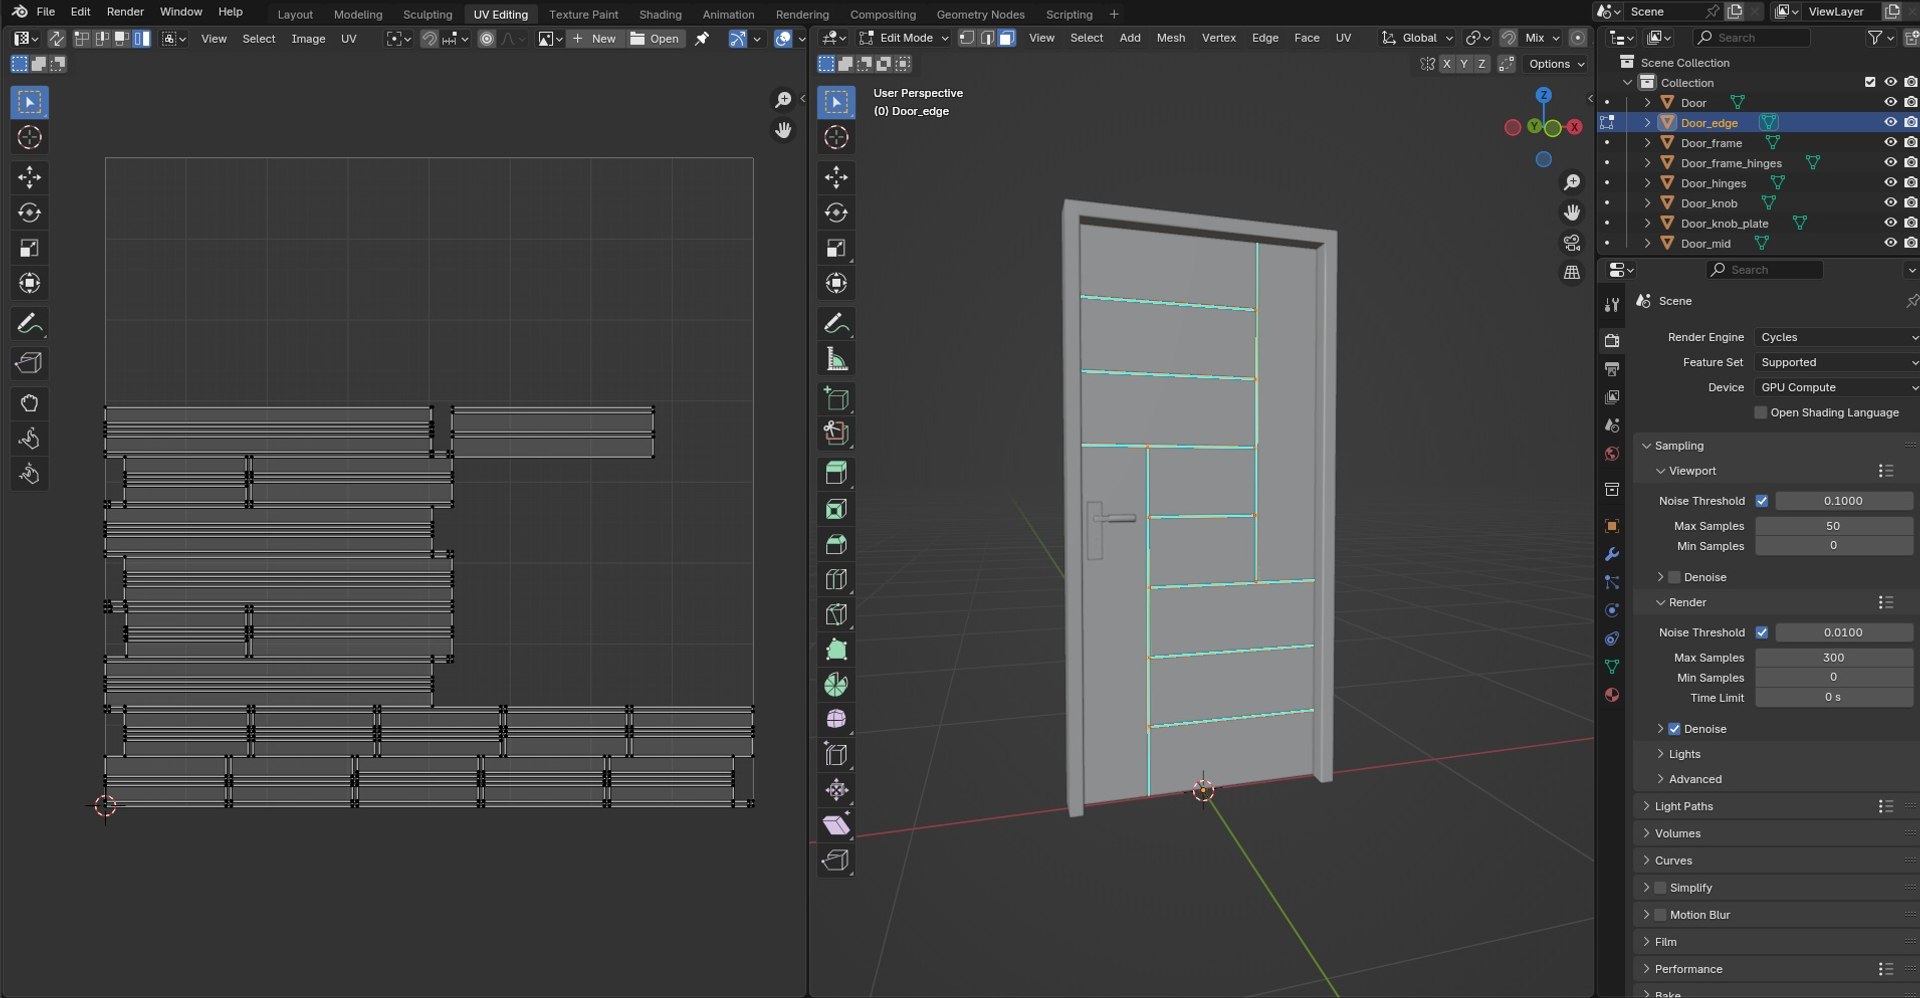Select the Add Cube tool in 3D viewport
Image resolution: width=1920 pixels, height=998 pixels.
836,398
